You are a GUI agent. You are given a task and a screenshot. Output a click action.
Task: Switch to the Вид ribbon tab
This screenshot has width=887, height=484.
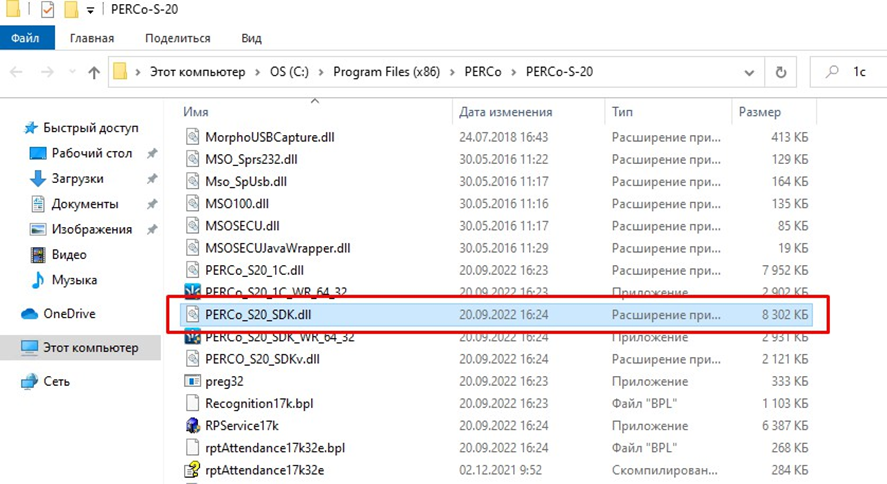coord(251,38)
